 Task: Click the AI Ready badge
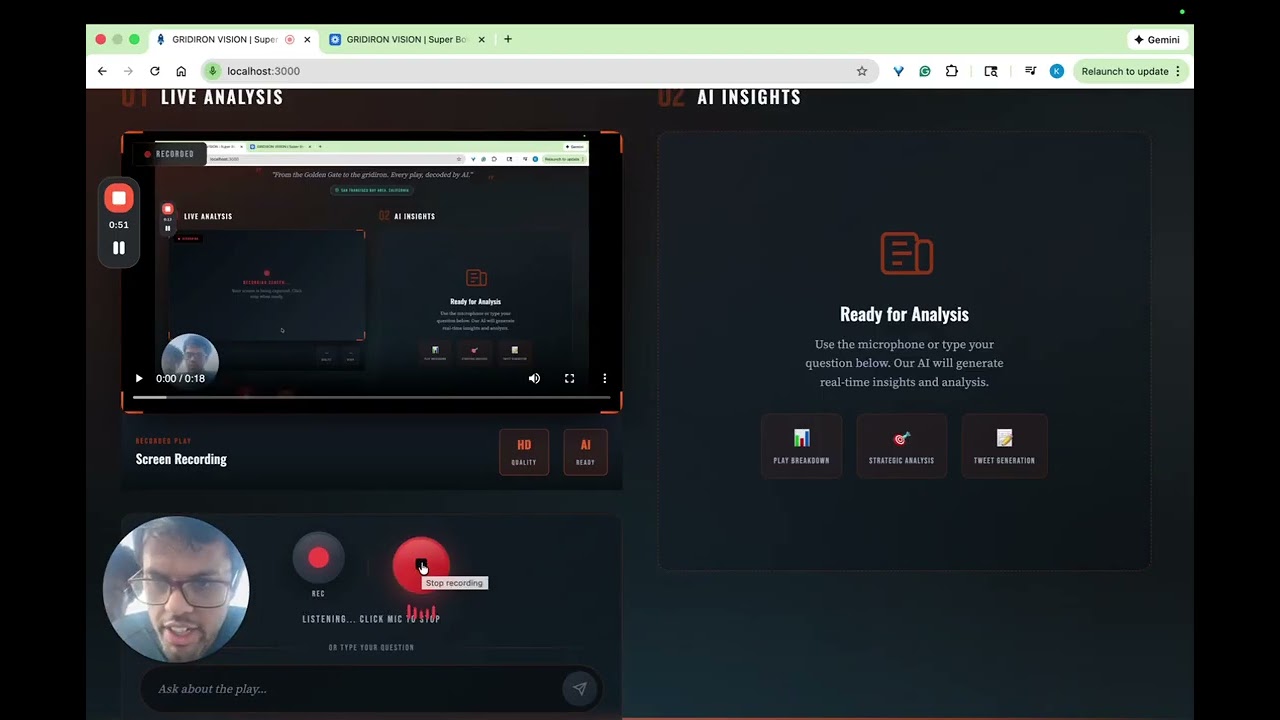pos(585,452)
